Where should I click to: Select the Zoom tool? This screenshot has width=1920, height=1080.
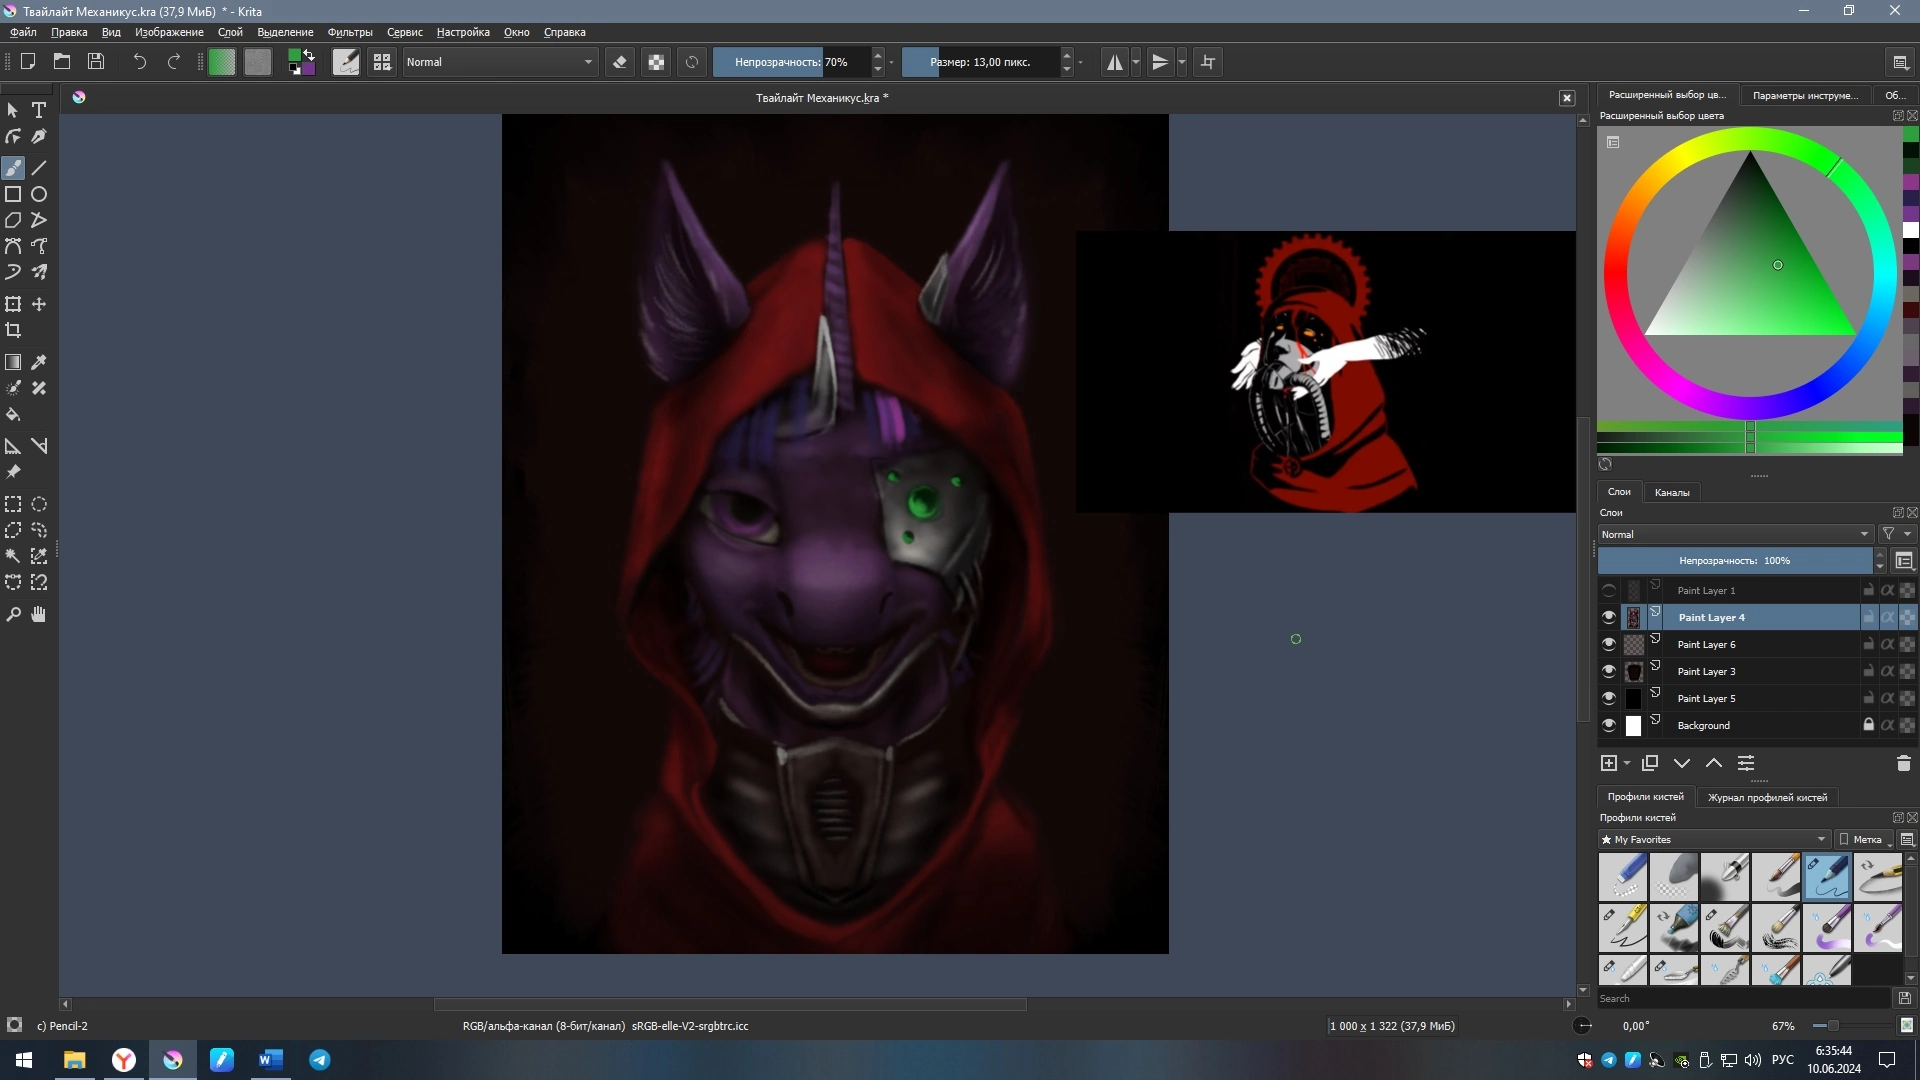pos(13,614)
